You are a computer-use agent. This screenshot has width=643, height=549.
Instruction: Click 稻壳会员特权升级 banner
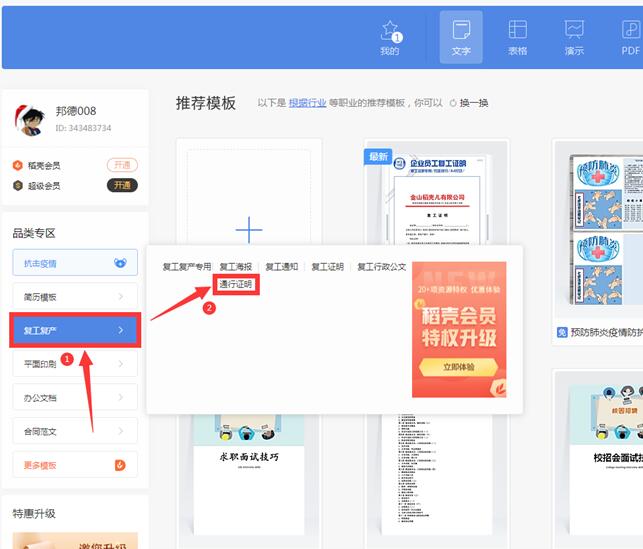tap(459, 330)
